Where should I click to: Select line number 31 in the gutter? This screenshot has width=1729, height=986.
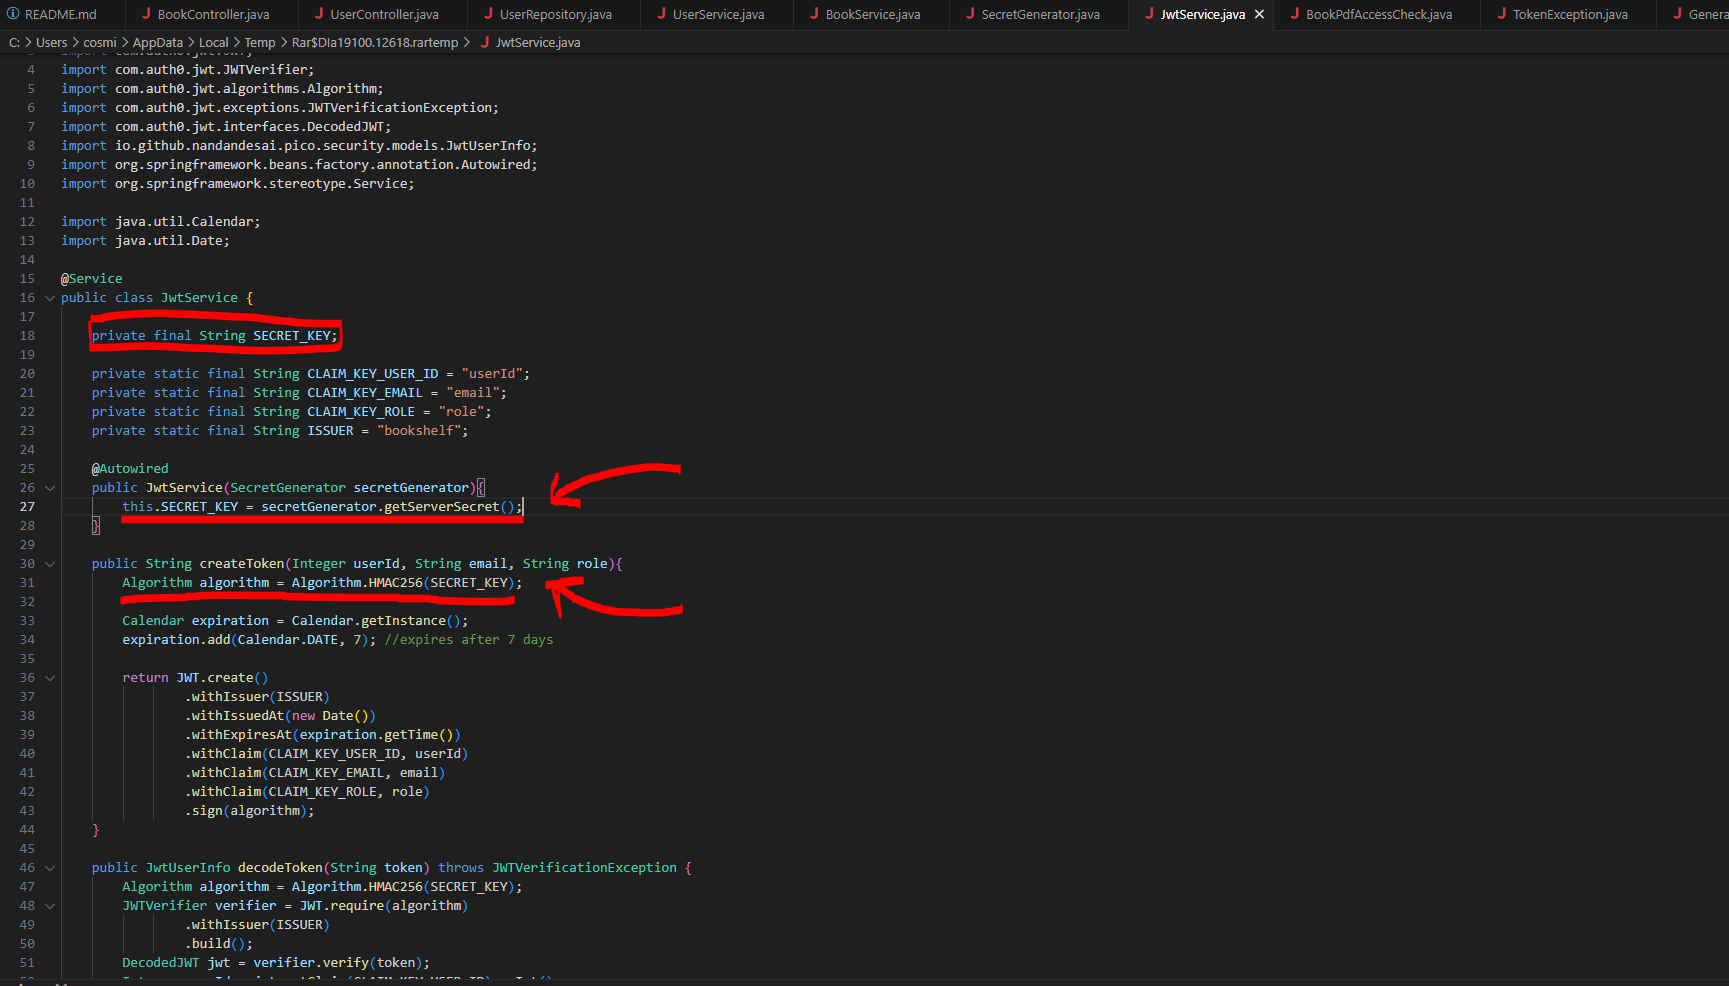click(27, 583)
